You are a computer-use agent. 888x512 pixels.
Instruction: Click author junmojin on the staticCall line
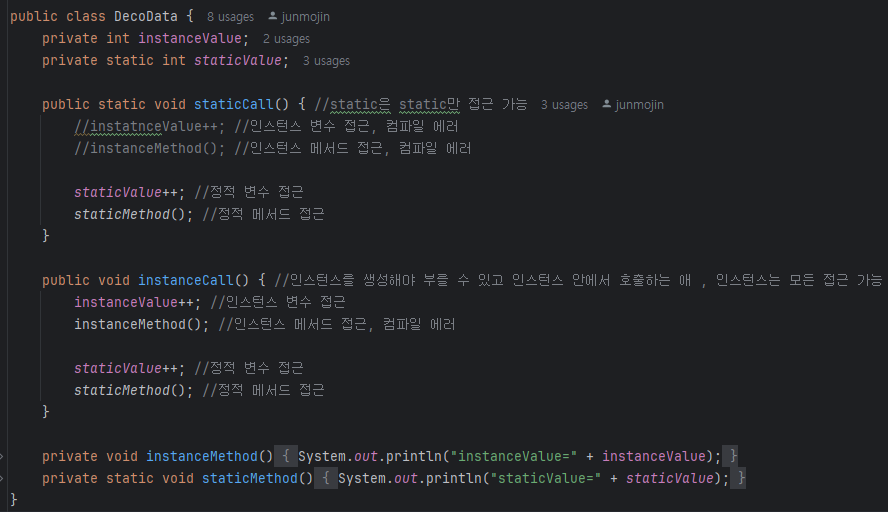tap(639, 105)
